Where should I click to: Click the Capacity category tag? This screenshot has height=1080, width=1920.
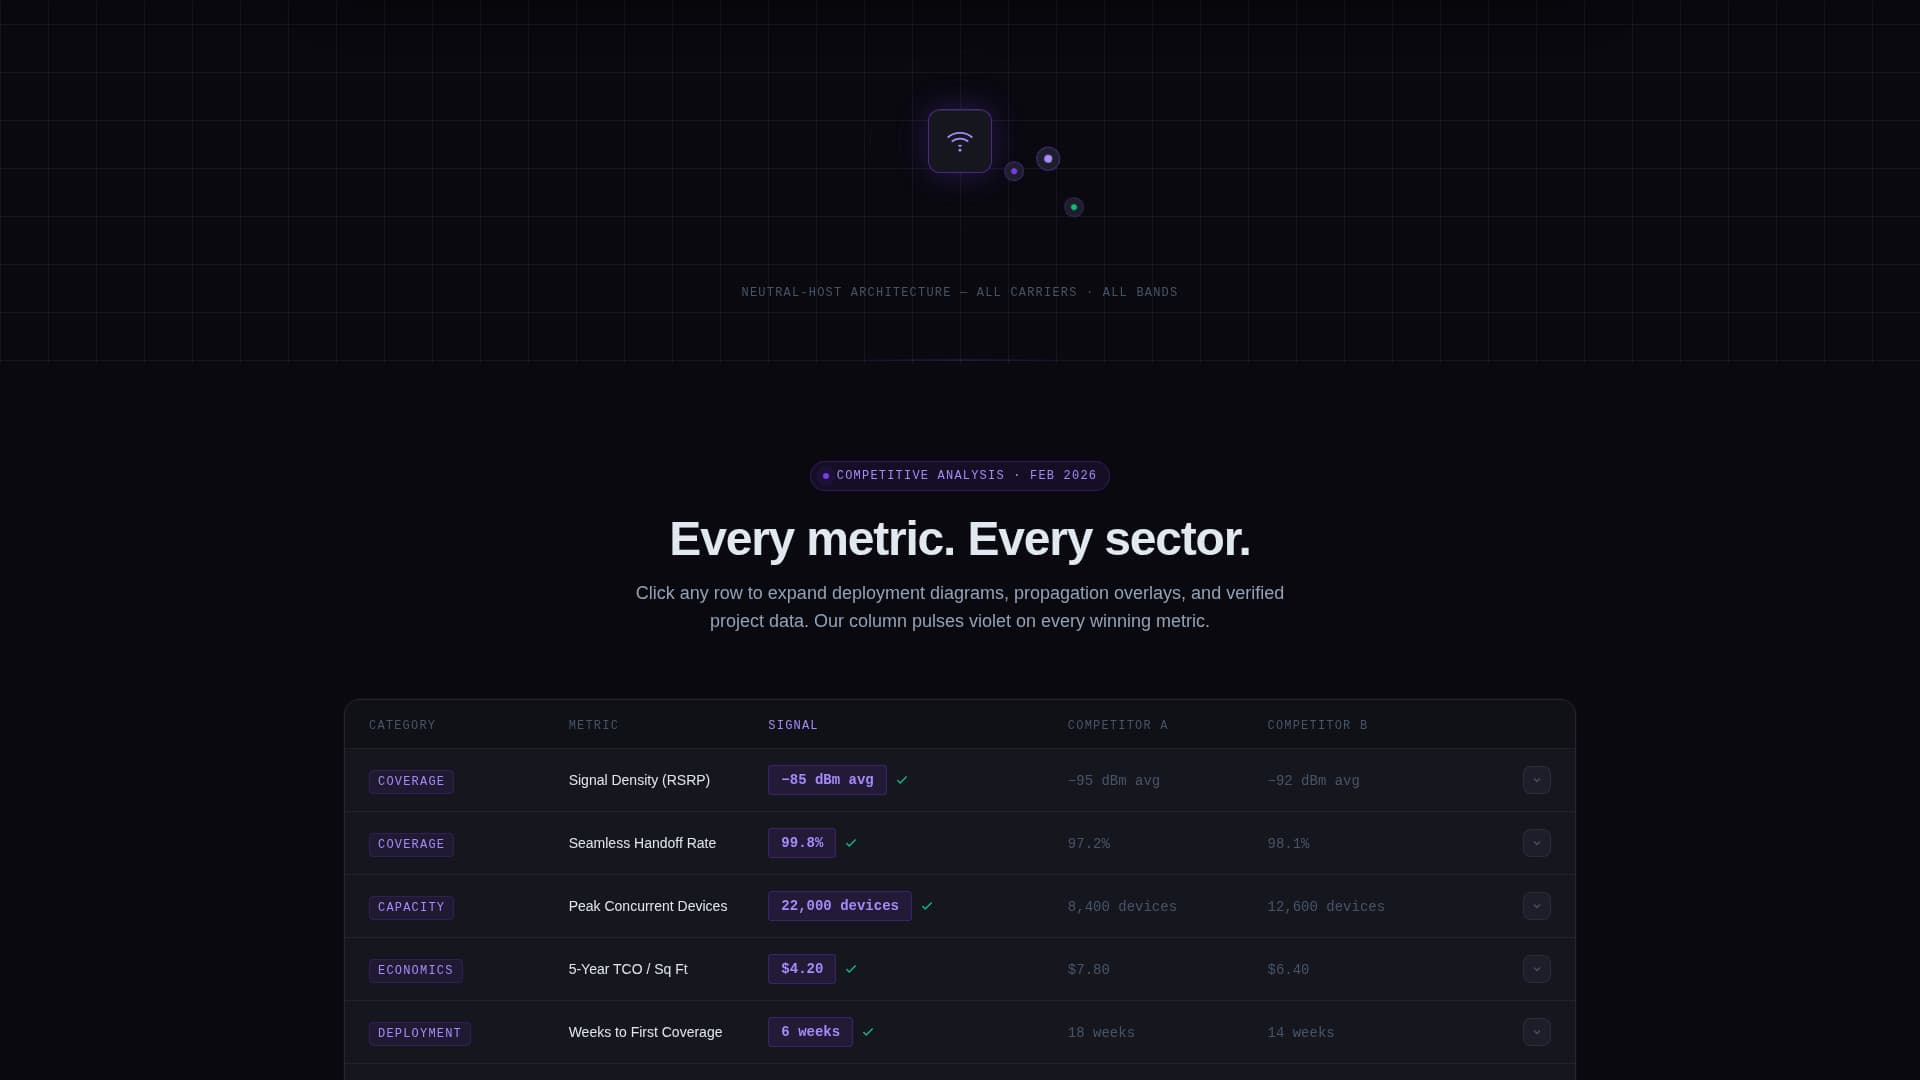coord(411,907)
